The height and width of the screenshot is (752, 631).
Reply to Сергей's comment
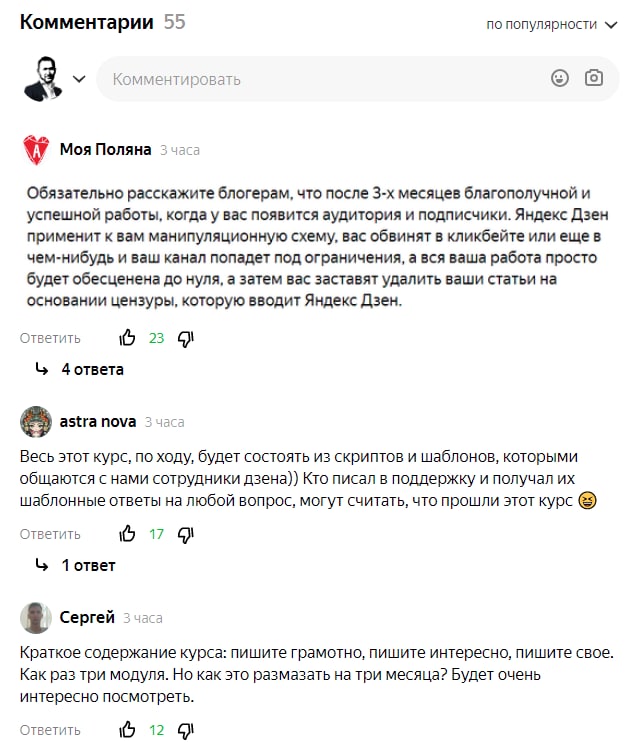point(50,730)
